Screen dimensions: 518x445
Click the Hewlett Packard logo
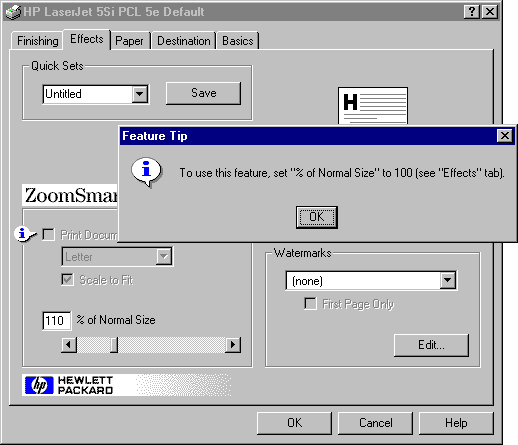pyautogui.click(x=69, y=385)
